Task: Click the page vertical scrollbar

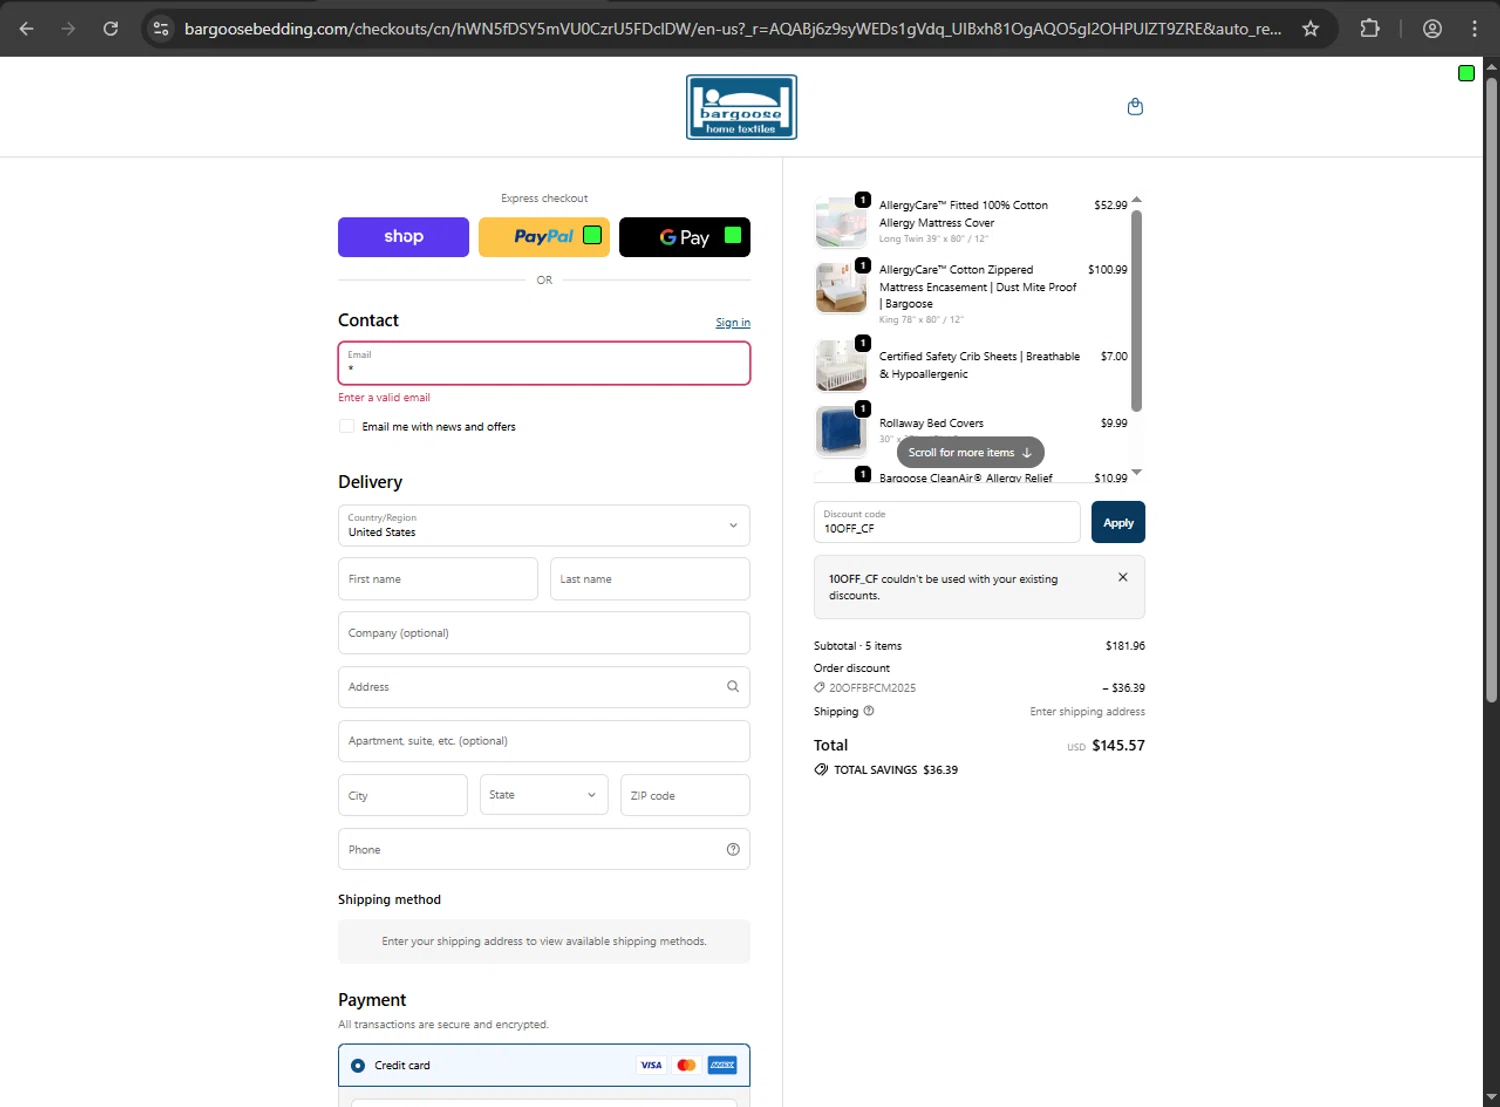Action: coord(1491,390)
